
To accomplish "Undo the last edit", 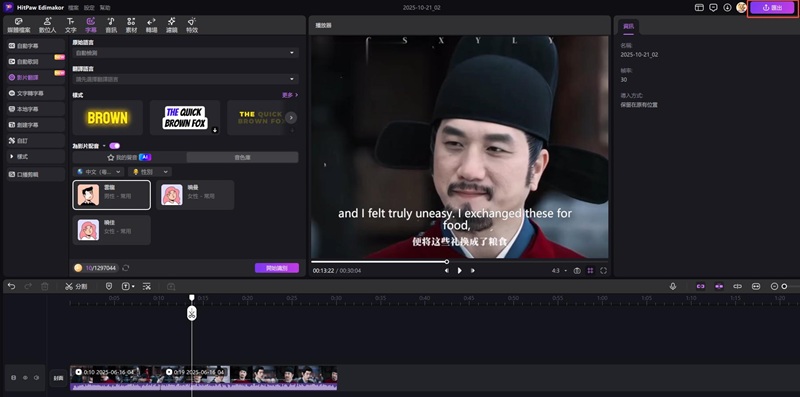I will [x=11, y=286].
